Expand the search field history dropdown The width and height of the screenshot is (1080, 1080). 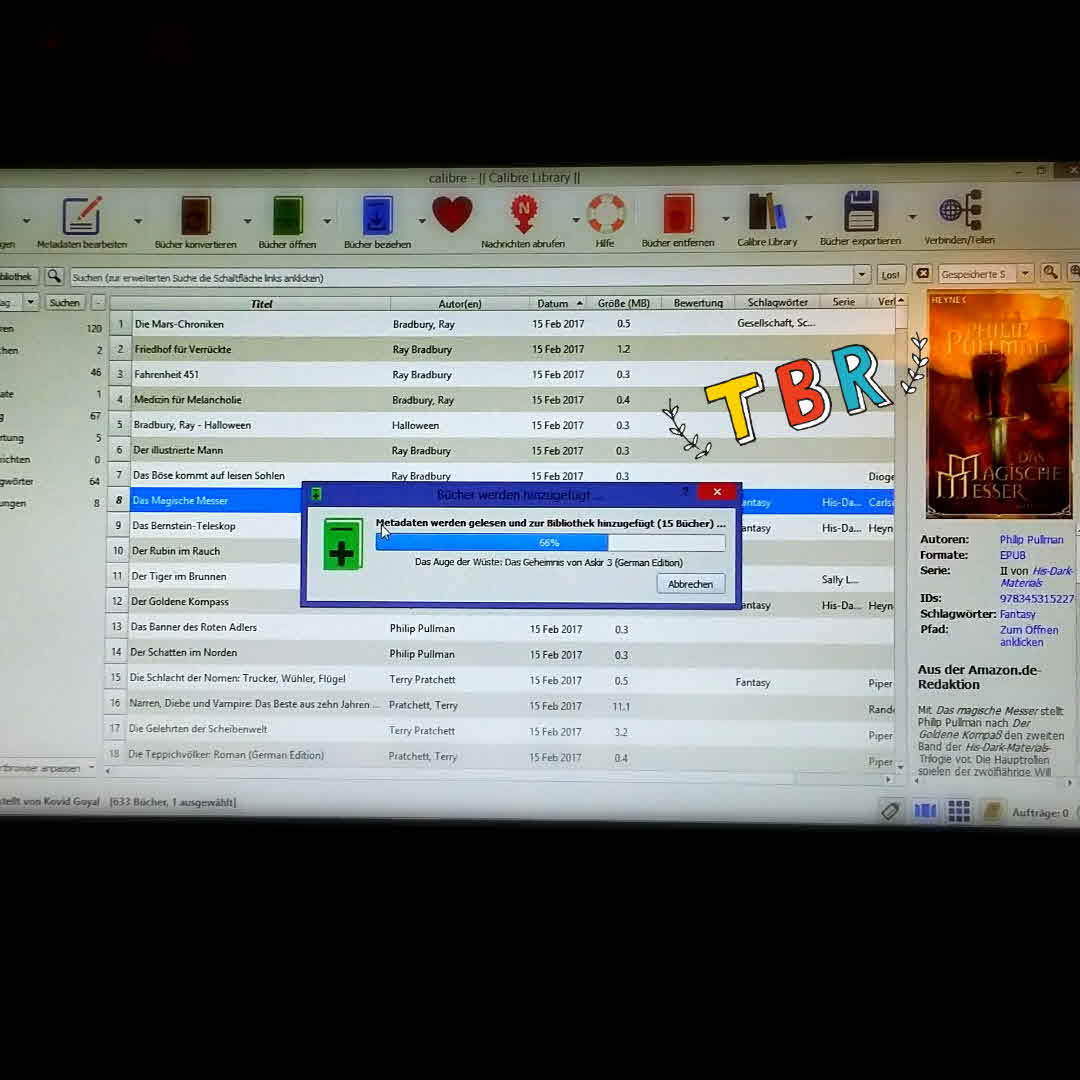tap(861, 275)
